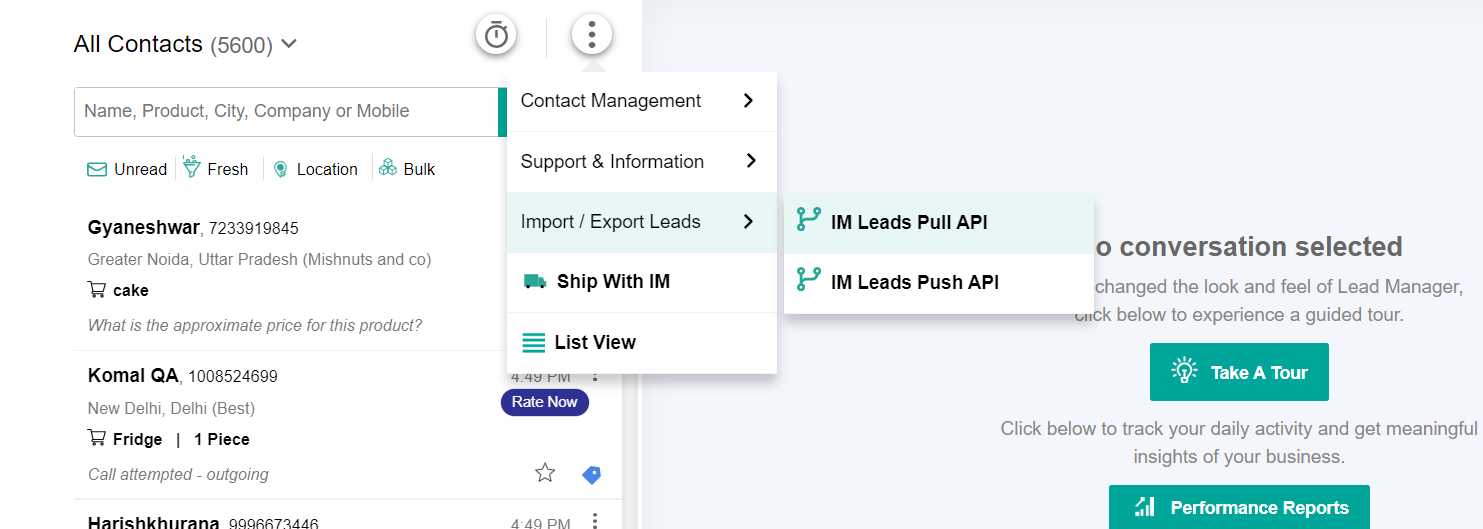Viewport: 1483px width, 529px height.
Task: Click the three-dot more options button
Action: 591,35
